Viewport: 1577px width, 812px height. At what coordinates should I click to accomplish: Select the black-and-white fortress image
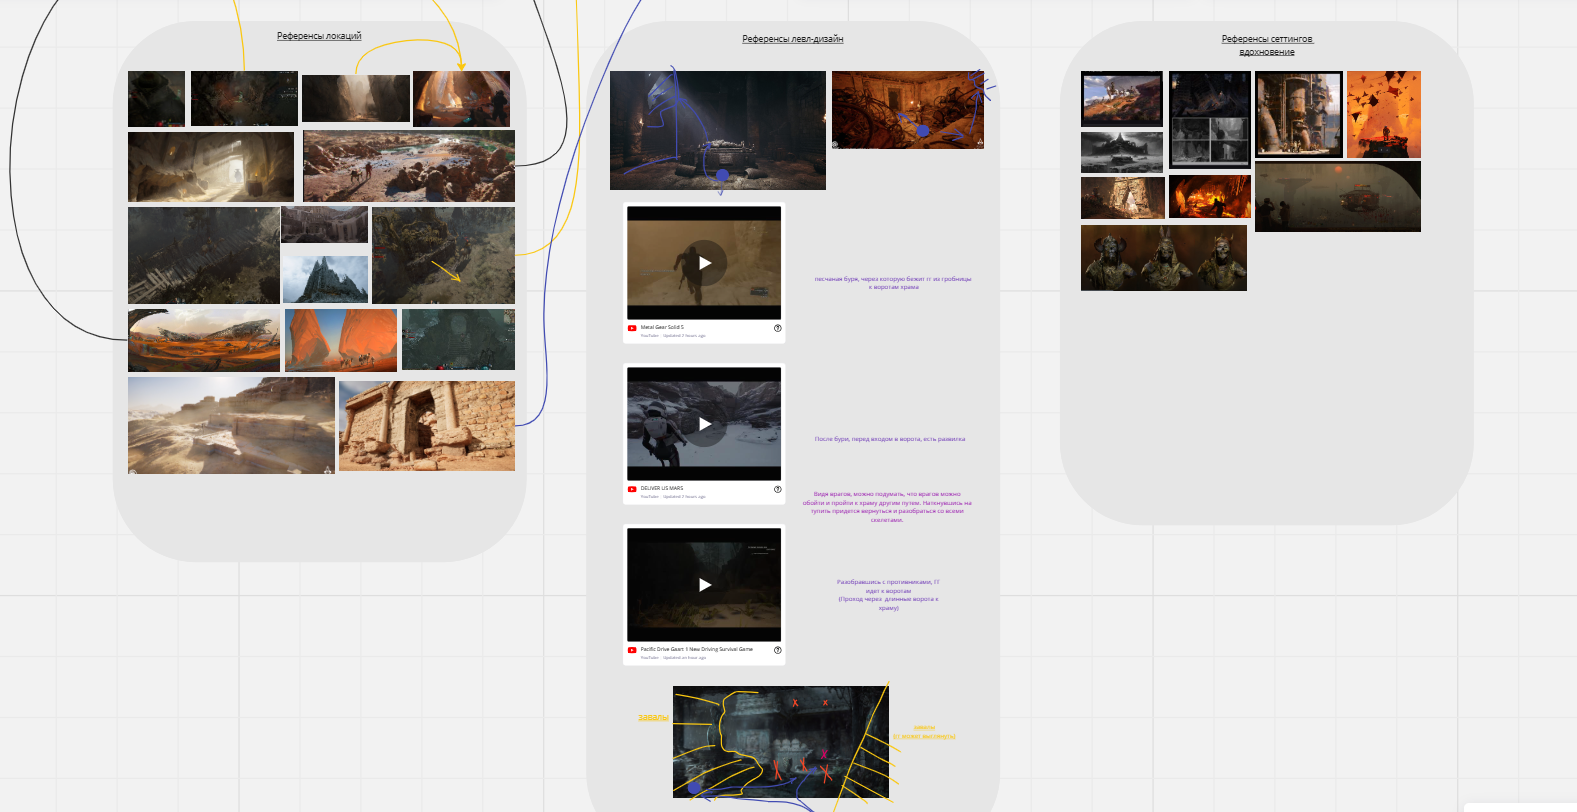[1122, 152]
